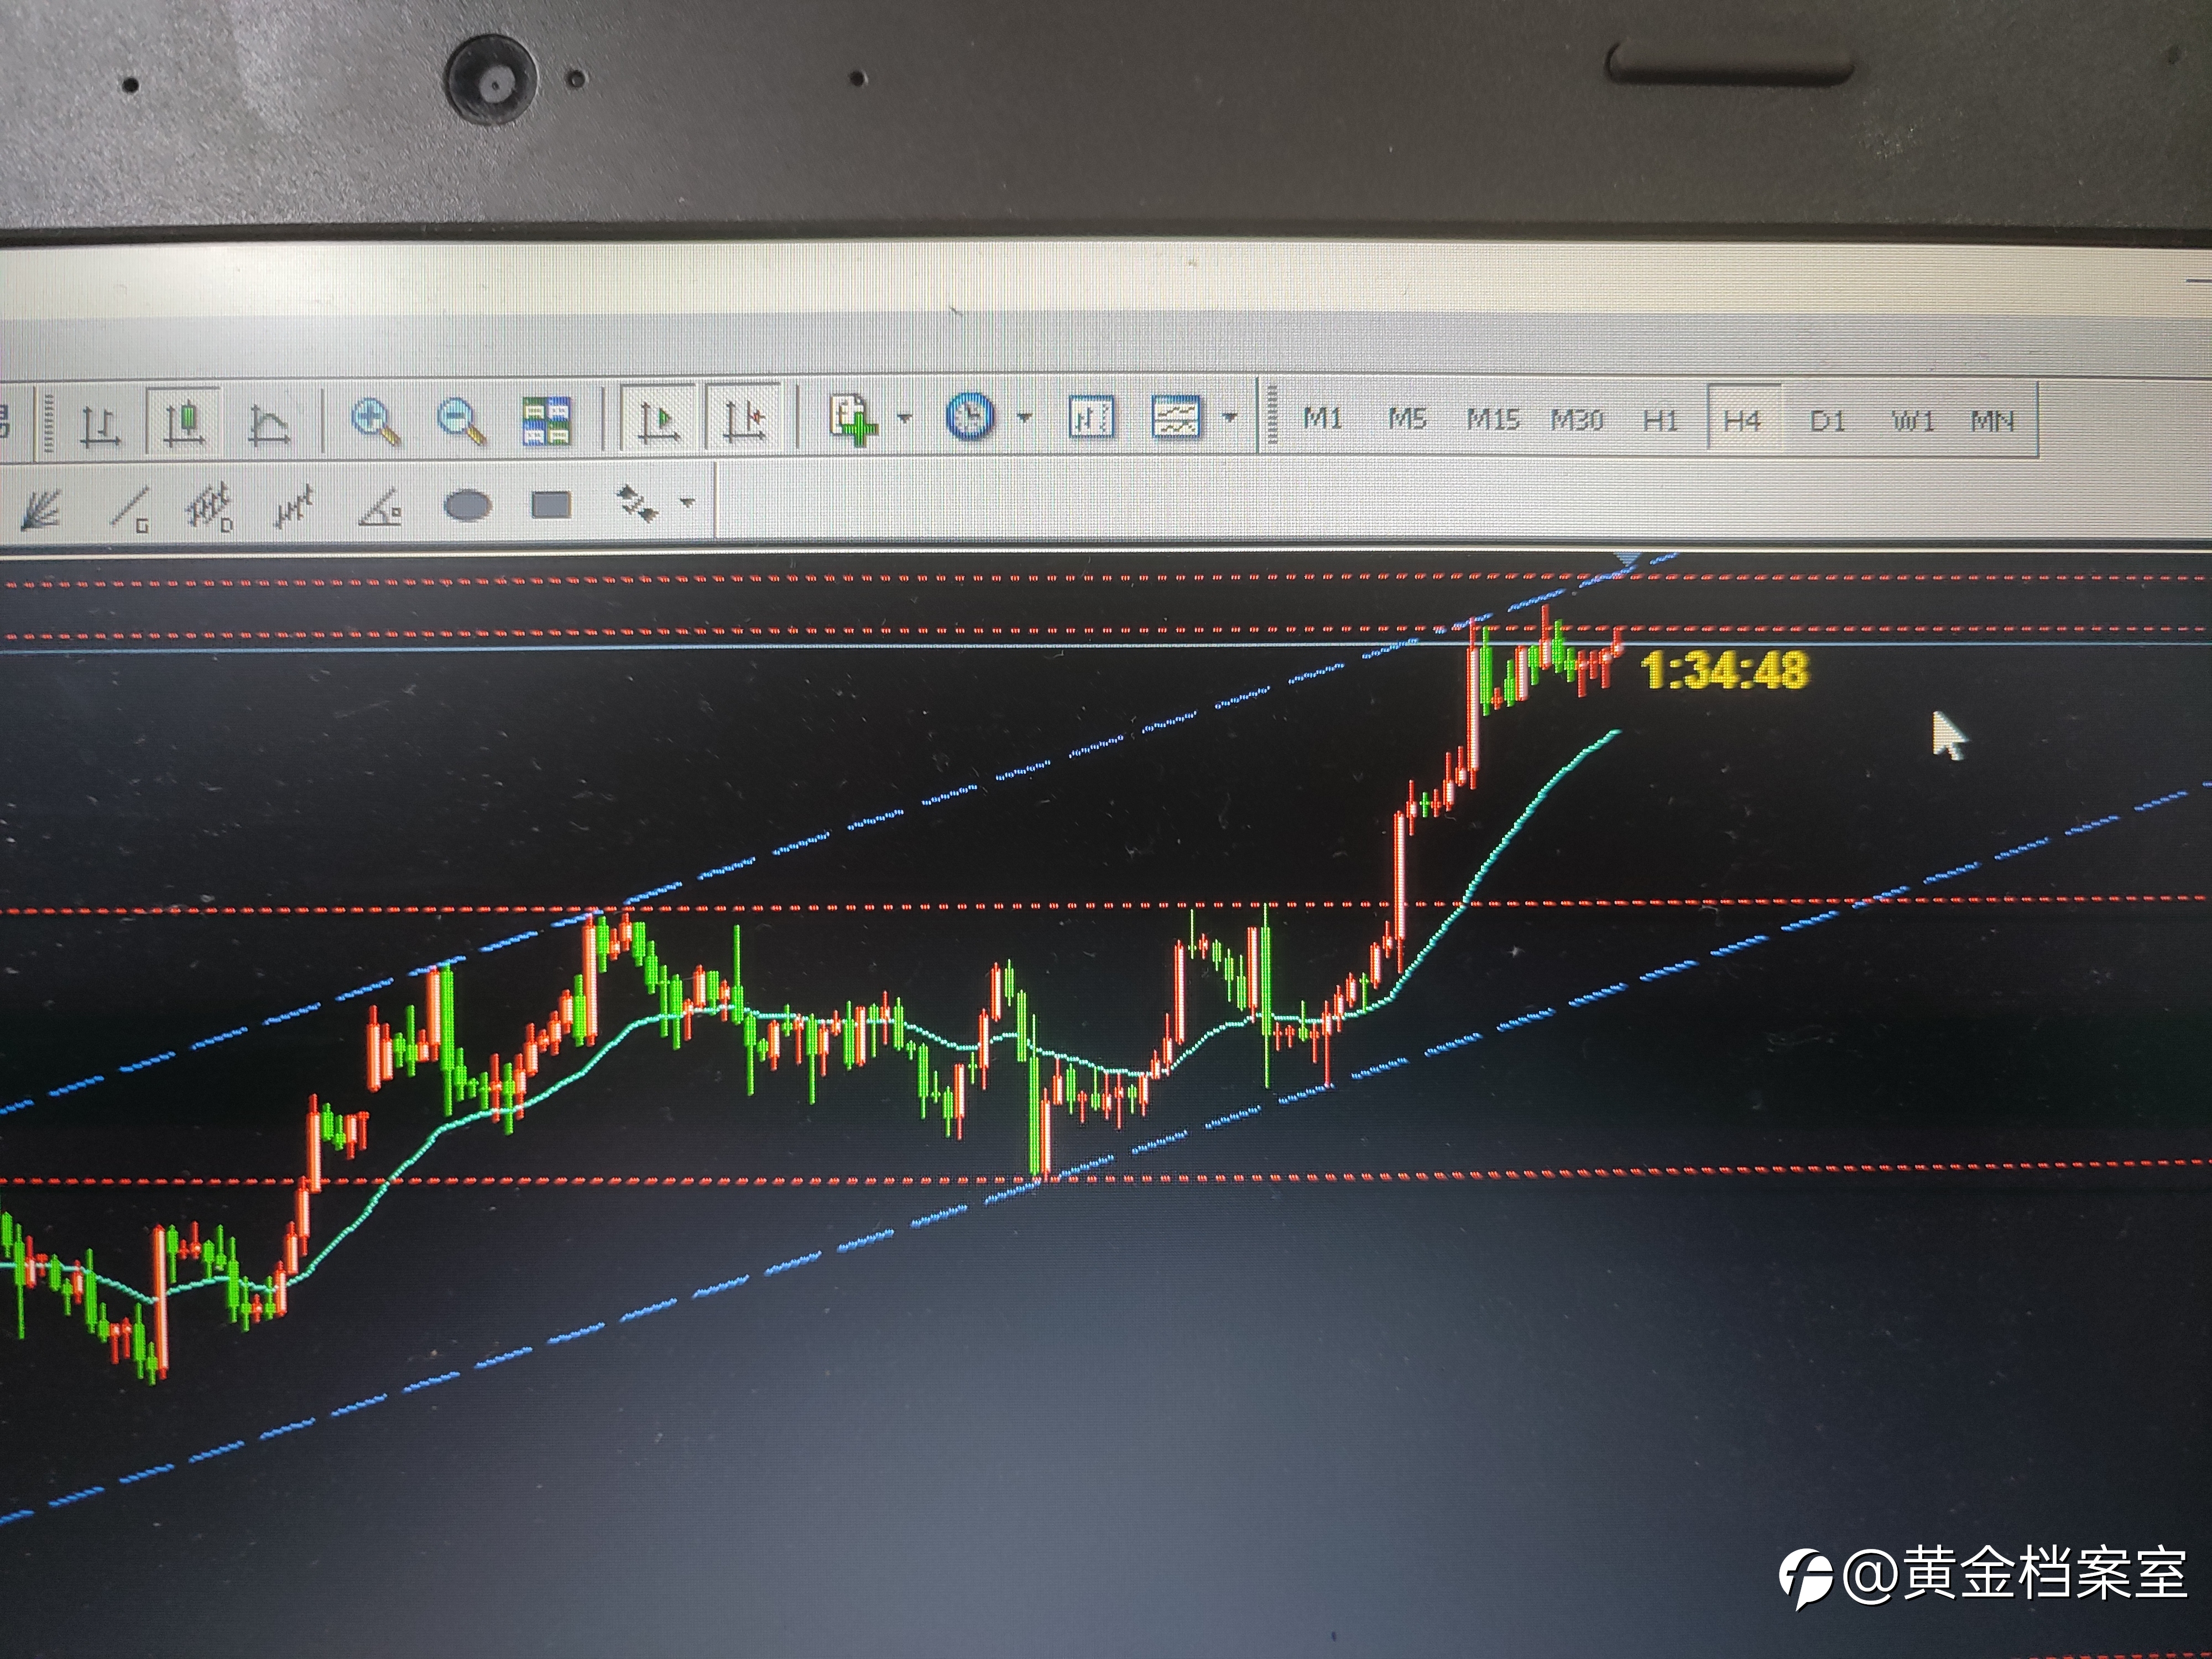Open the periods clock menu
The width and height of the screenshot is (2212, 1659).
969,417
